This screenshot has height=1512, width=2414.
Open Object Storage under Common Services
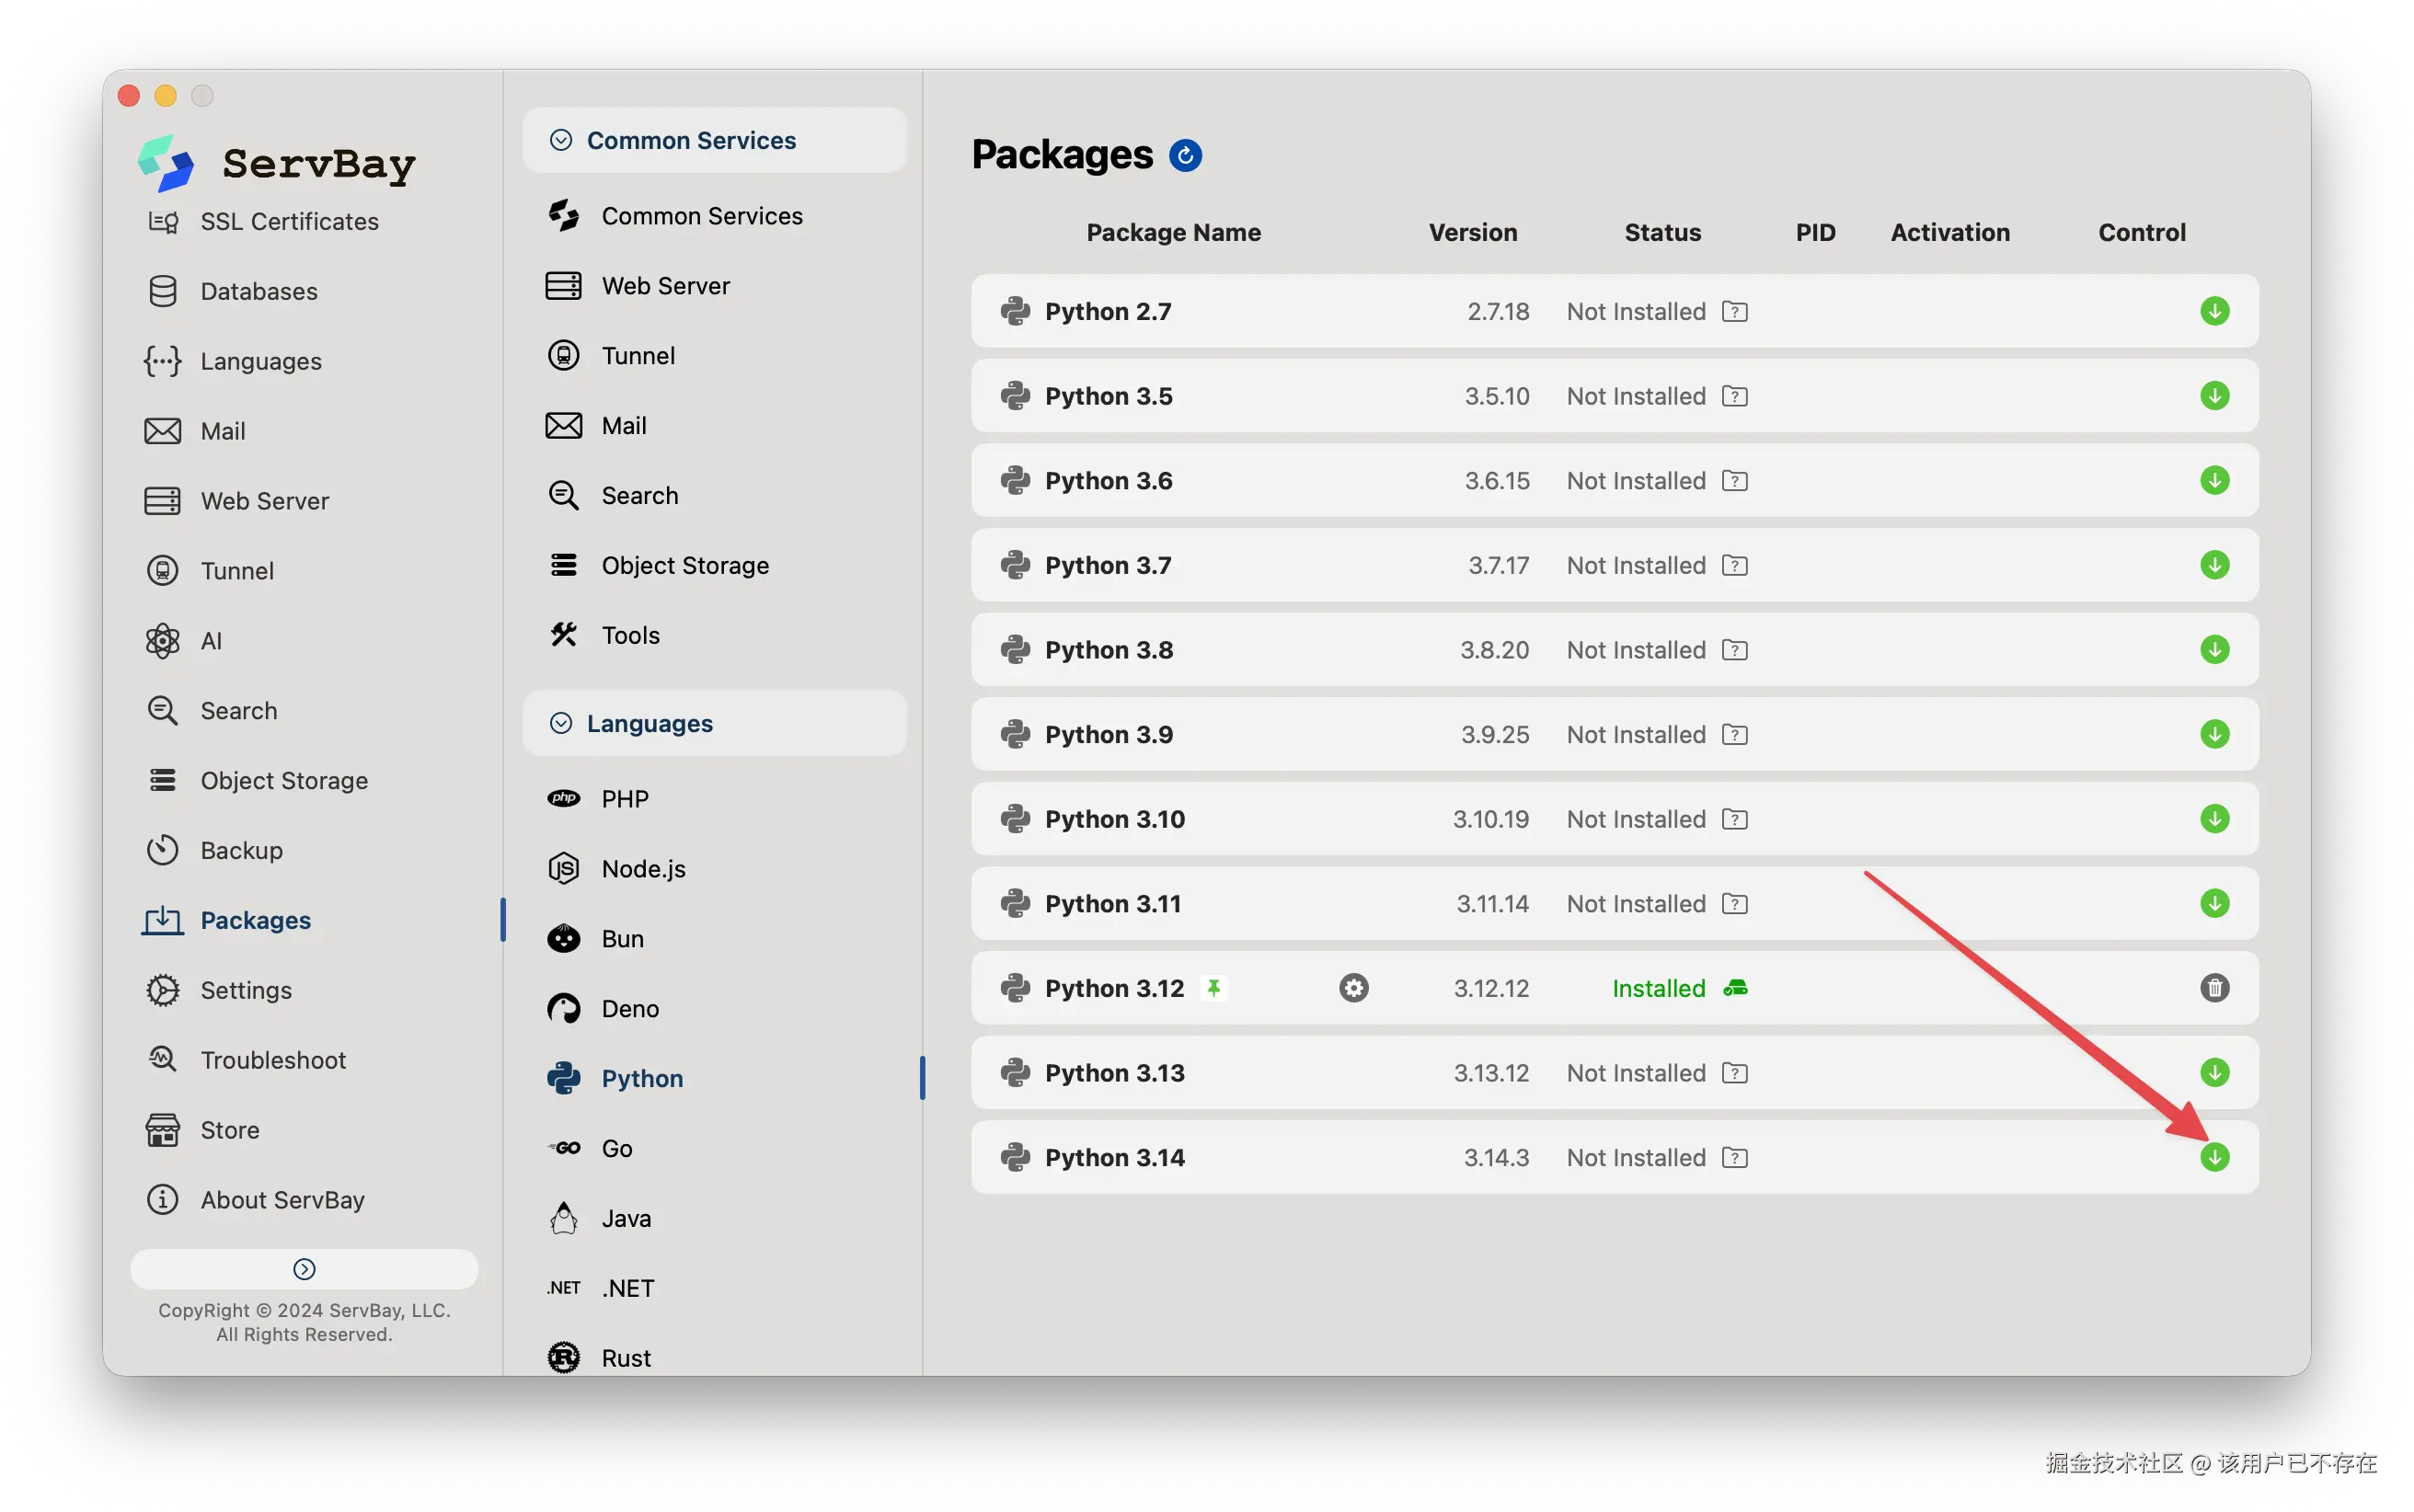685,565
